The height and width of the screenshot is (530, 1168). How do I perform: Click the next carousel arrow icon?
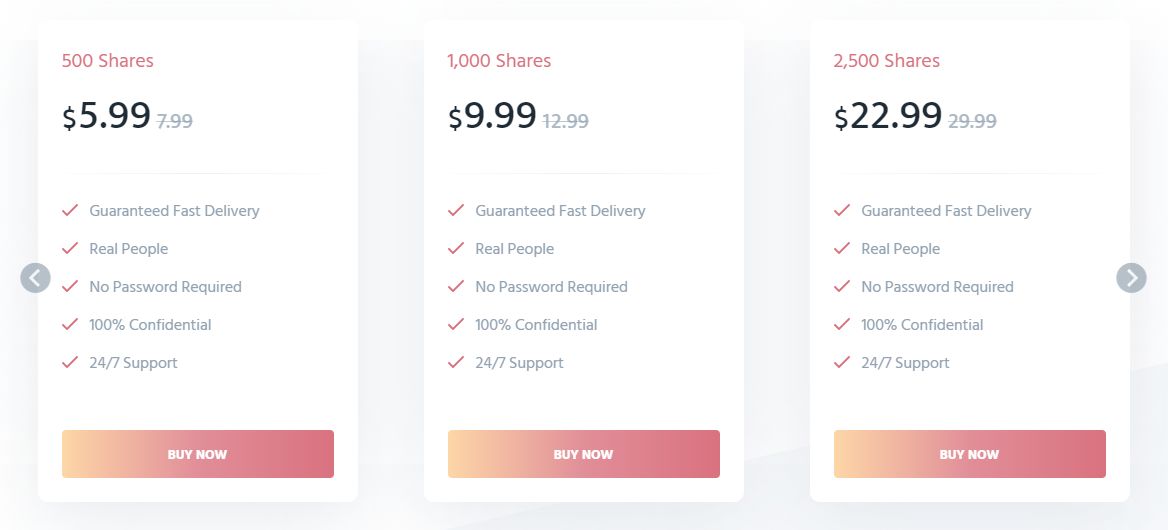click(1132, 278)
